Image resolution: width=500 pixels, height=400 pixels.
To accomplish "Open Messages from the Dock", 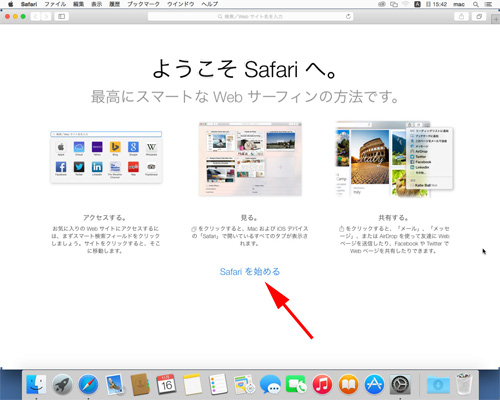I will coord(270,384).
